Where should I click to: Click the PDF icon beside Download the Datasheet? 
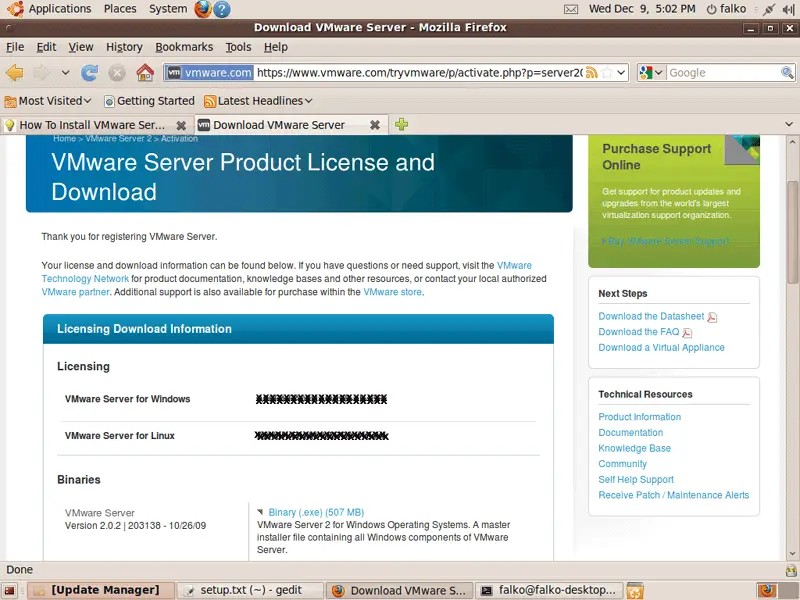[x=712, y=317]
